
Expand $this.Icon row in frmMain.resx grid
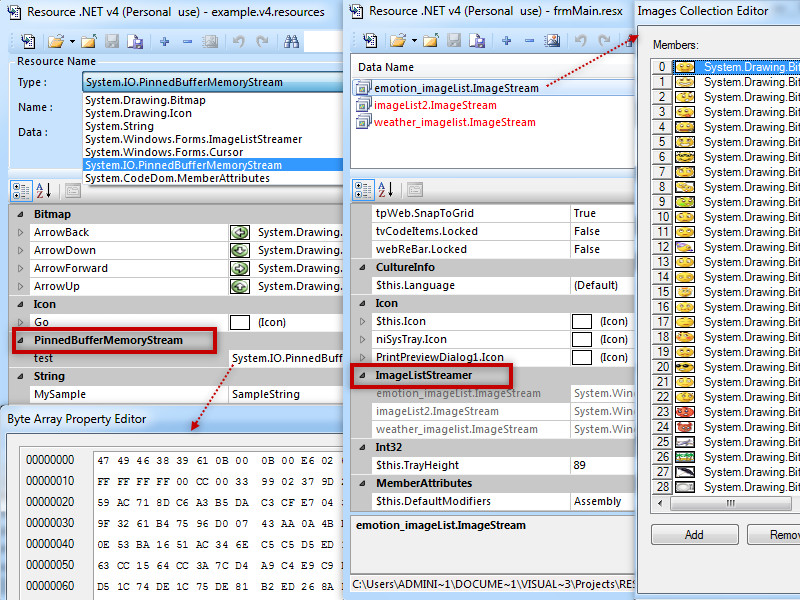click(x=362, y=321)
